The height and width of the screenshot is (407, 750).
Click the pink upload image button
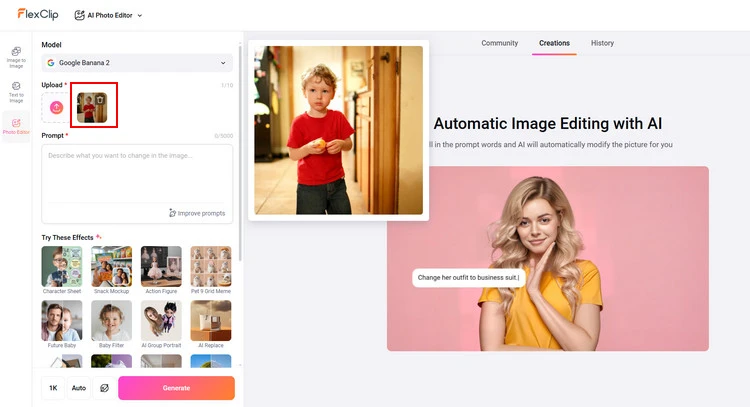tap(56, 108)
